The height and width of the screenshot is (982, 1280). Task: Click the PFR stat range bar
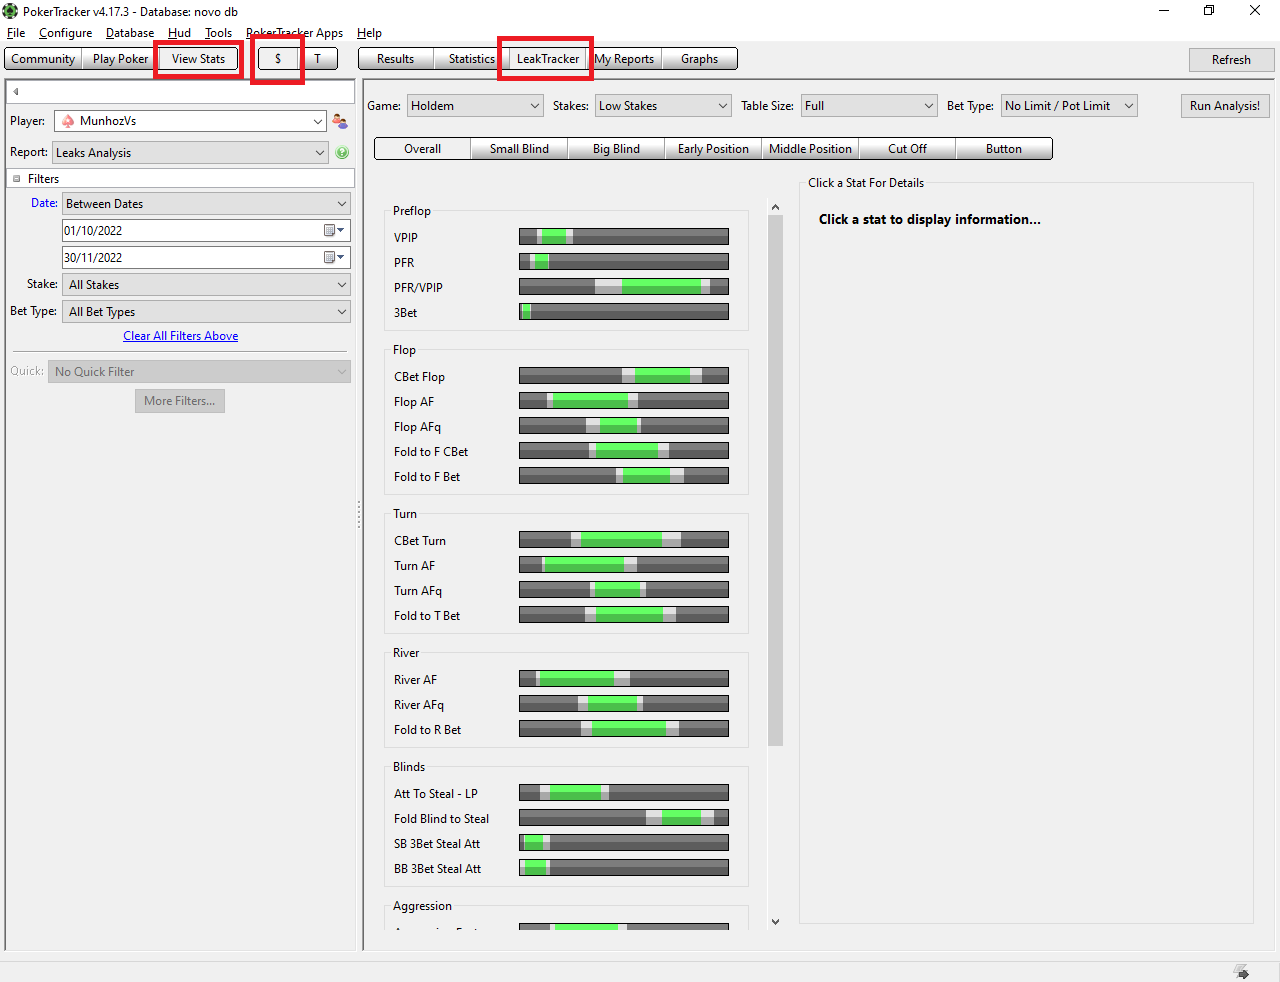click(624, 262)
